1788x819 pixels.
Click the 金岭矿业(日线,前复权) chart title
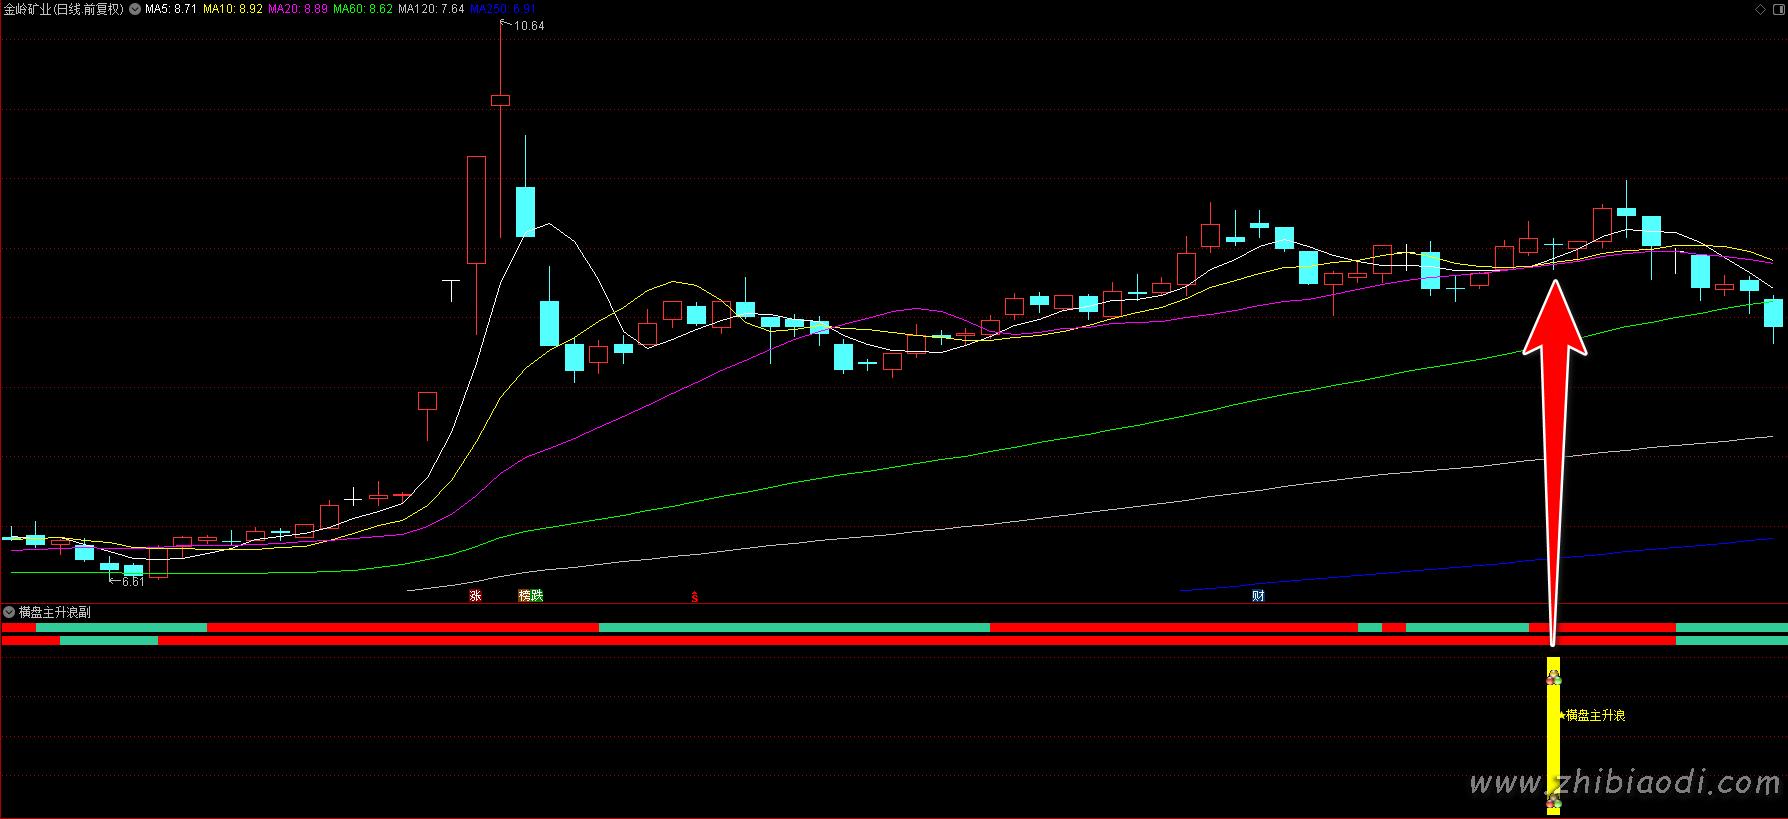[x=64, y=9]
